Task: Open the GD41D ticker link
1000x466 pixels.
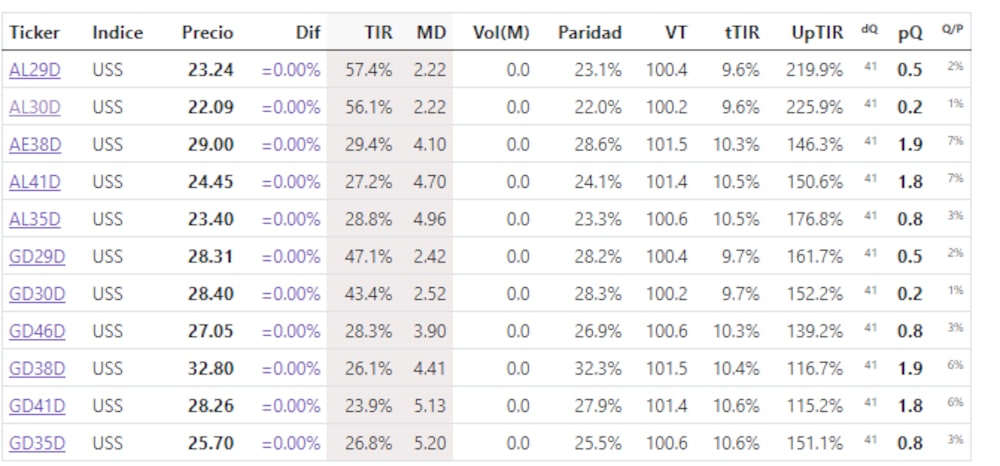Action: 37,406
